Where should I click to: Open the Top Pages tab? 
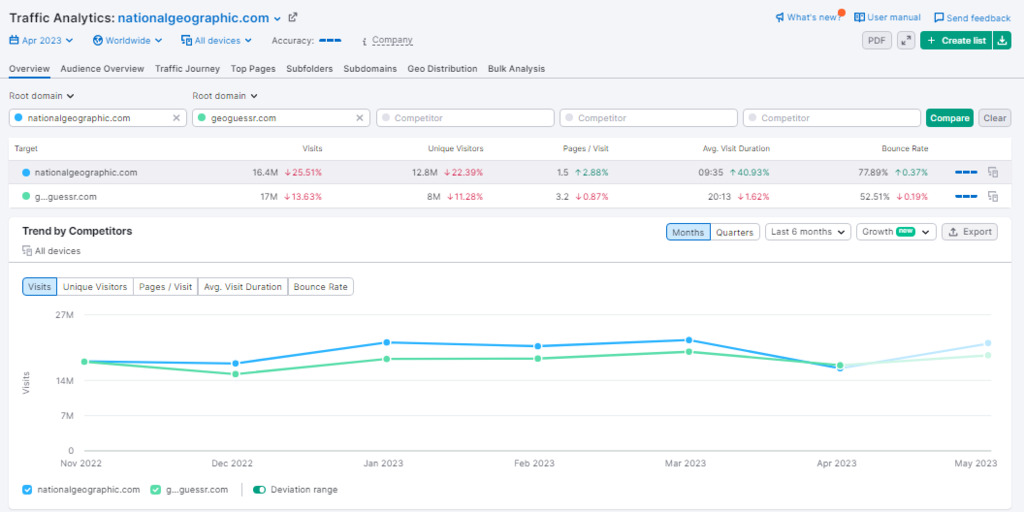tap(253, 69)
